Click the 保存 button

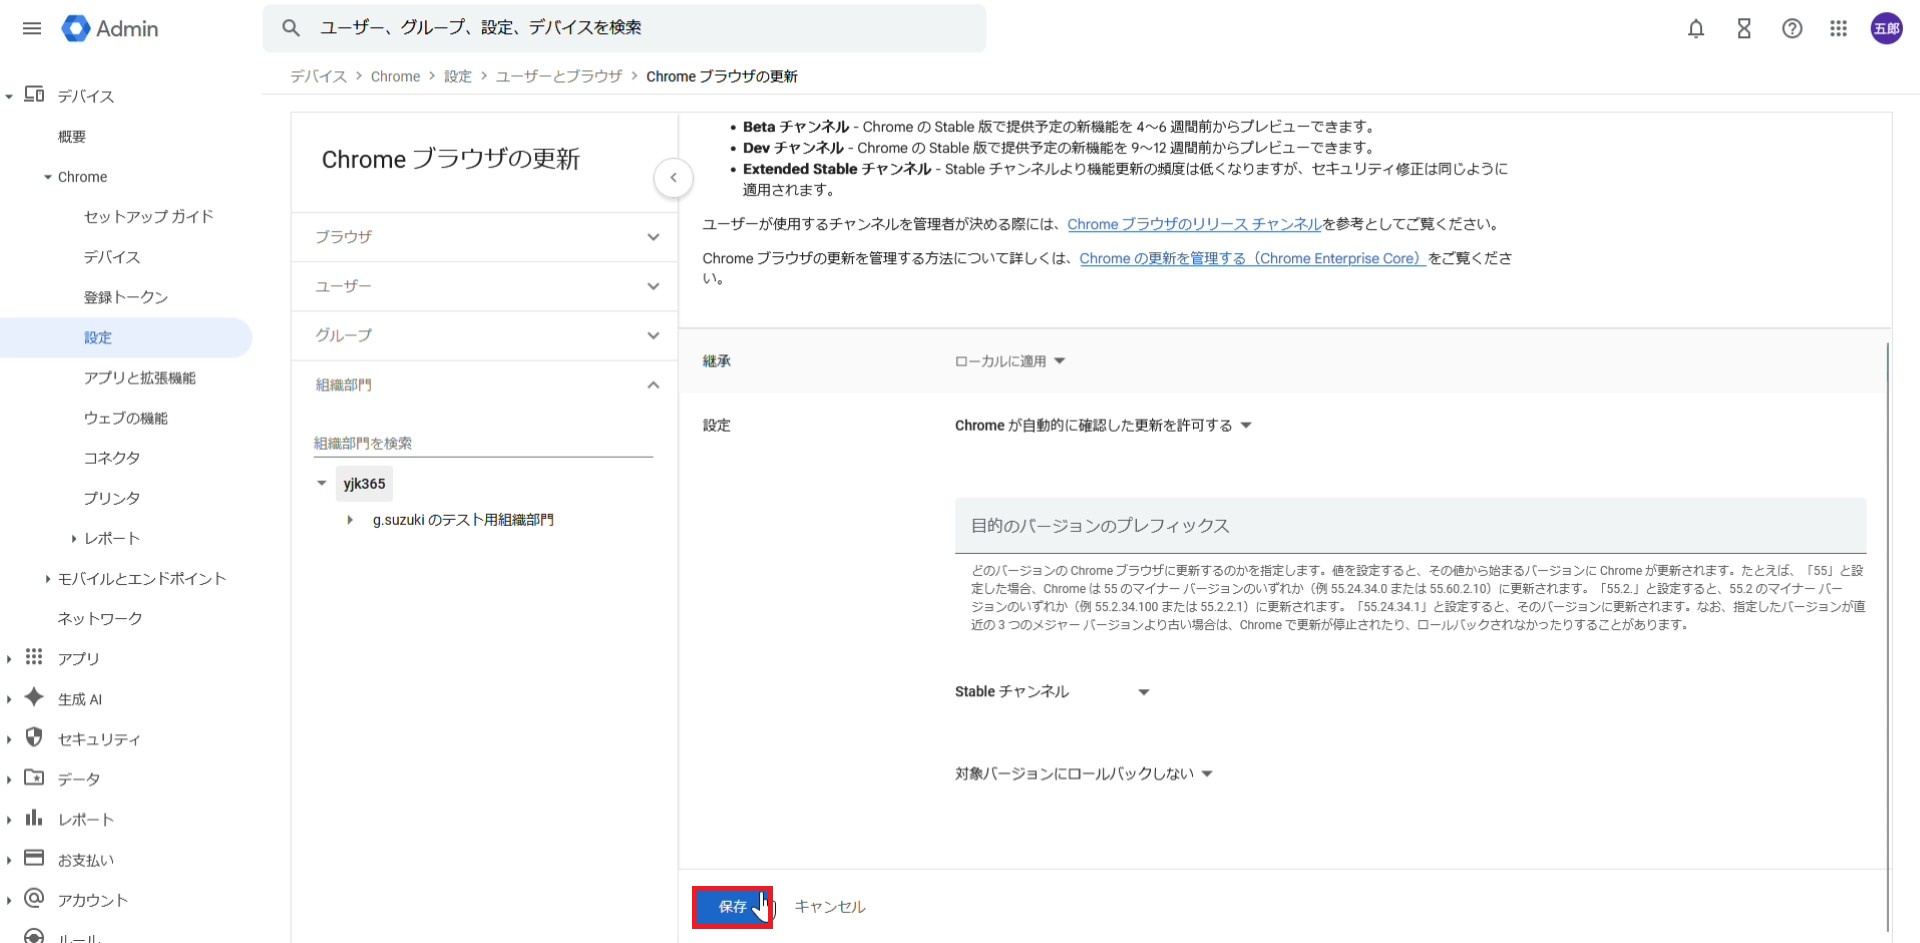732,907
